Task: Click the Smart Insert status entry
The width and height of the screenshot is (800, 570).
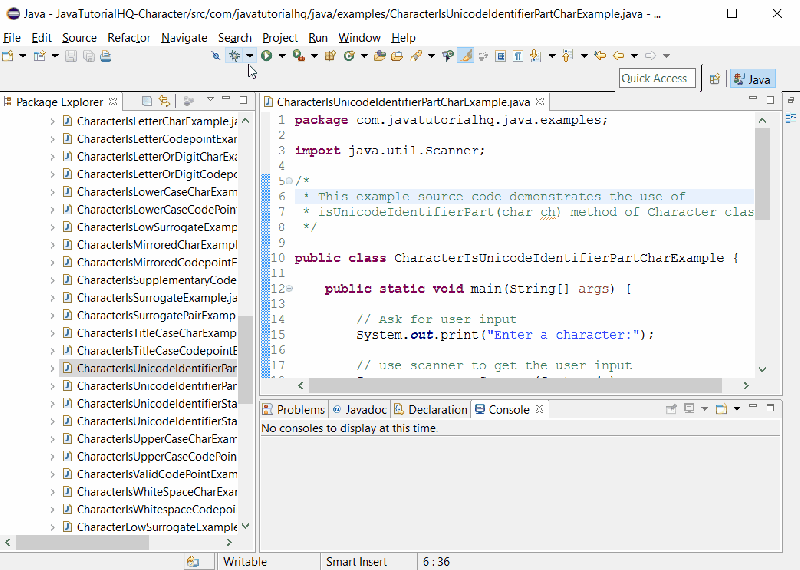Action: pos(357,562)
